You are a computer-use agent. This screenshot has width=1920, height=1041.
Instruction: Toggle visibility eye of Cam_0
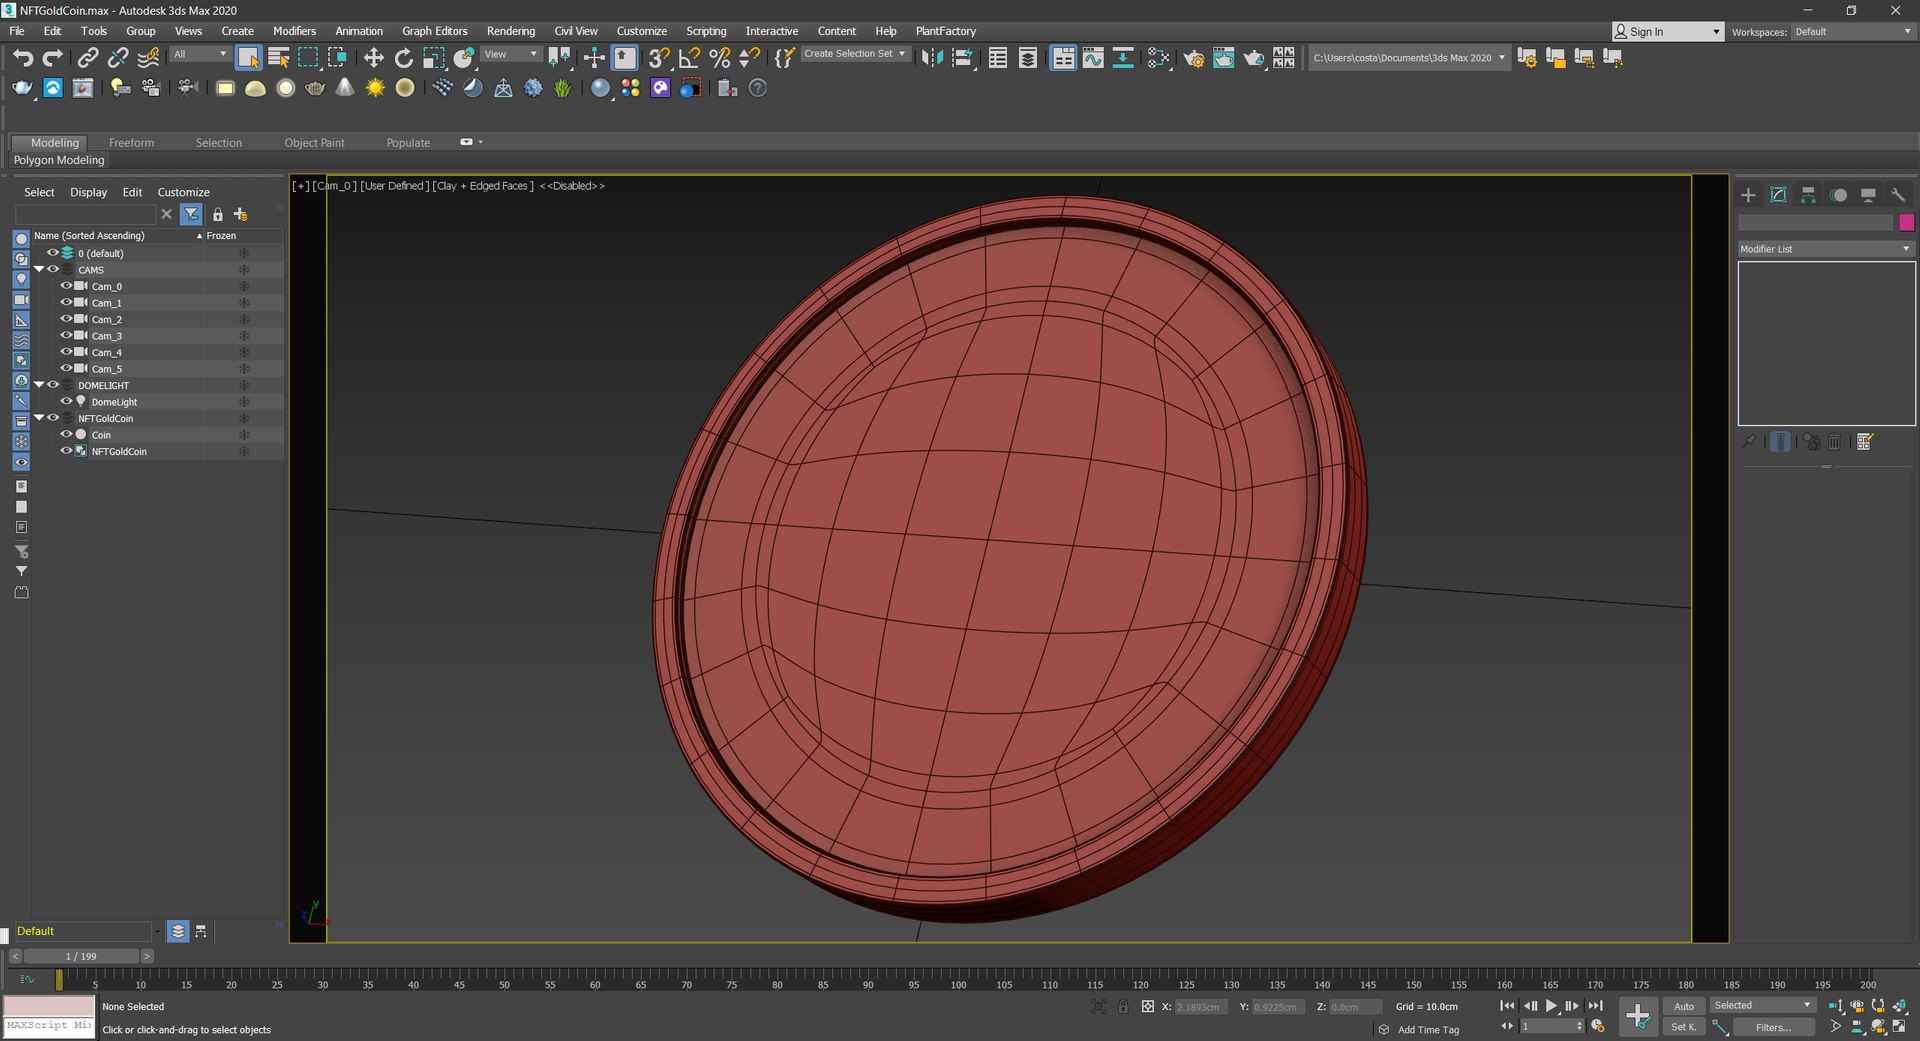[x=66, y=286]
